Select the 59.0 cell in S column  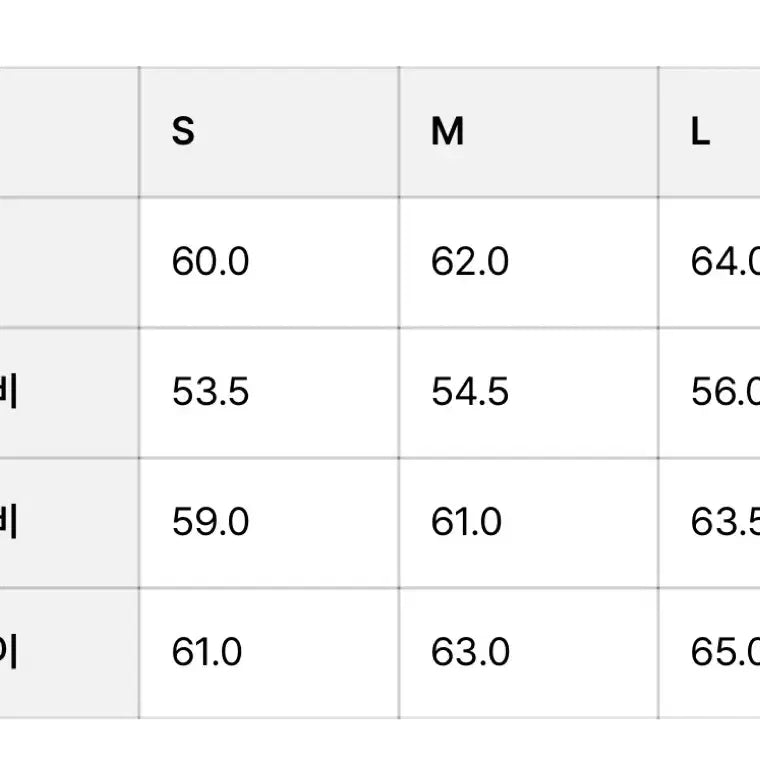269,522
